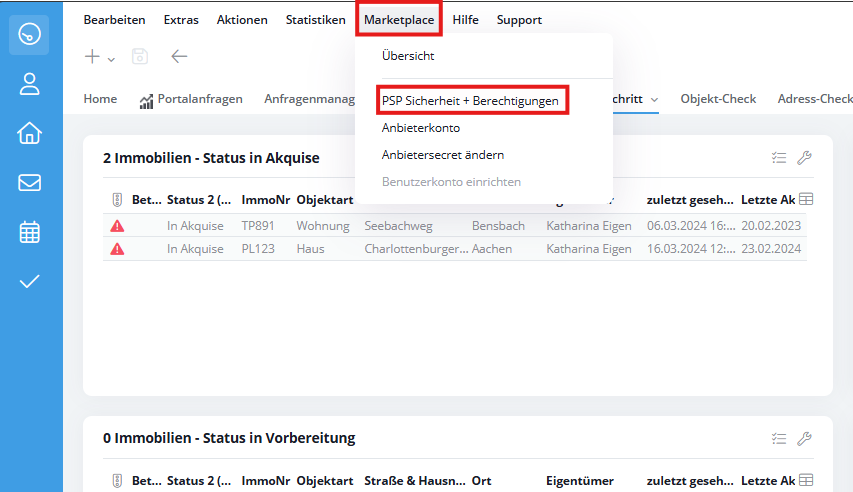Image resolution: width=853 pixels, height=492 pixels.
Task: Open the calendar icon in the sidebar
Action: (30, 232)
